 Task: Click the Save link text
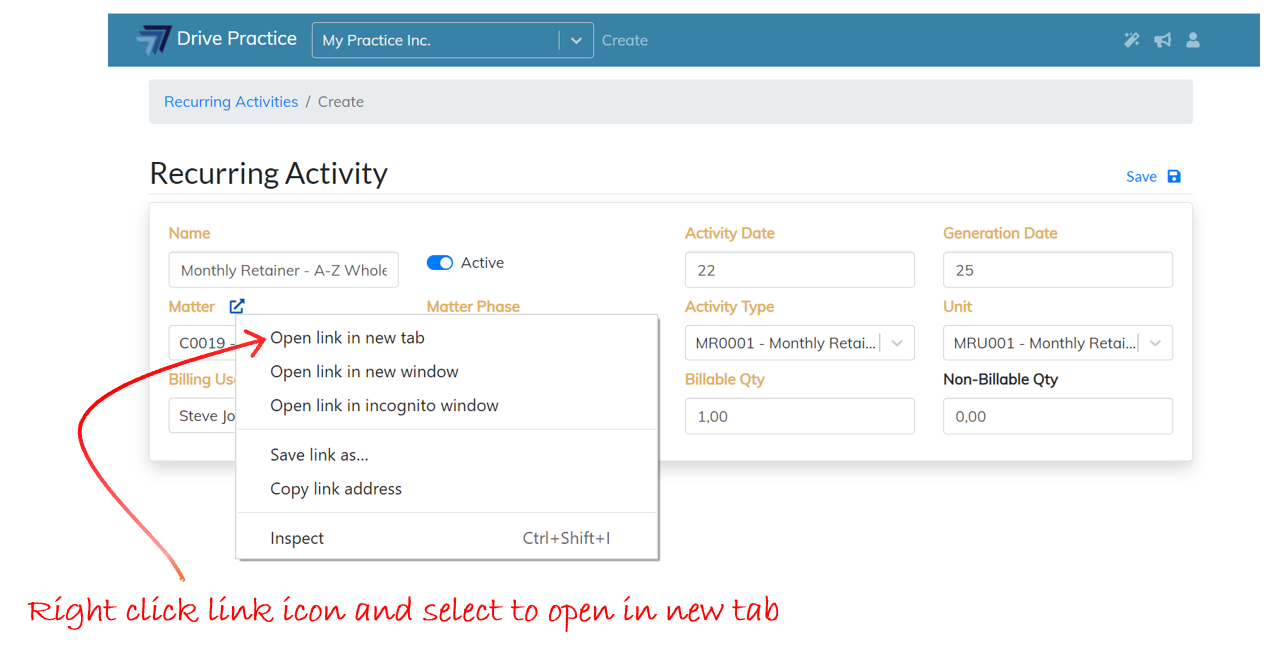pyautogui.click(x=1141, y=177)
